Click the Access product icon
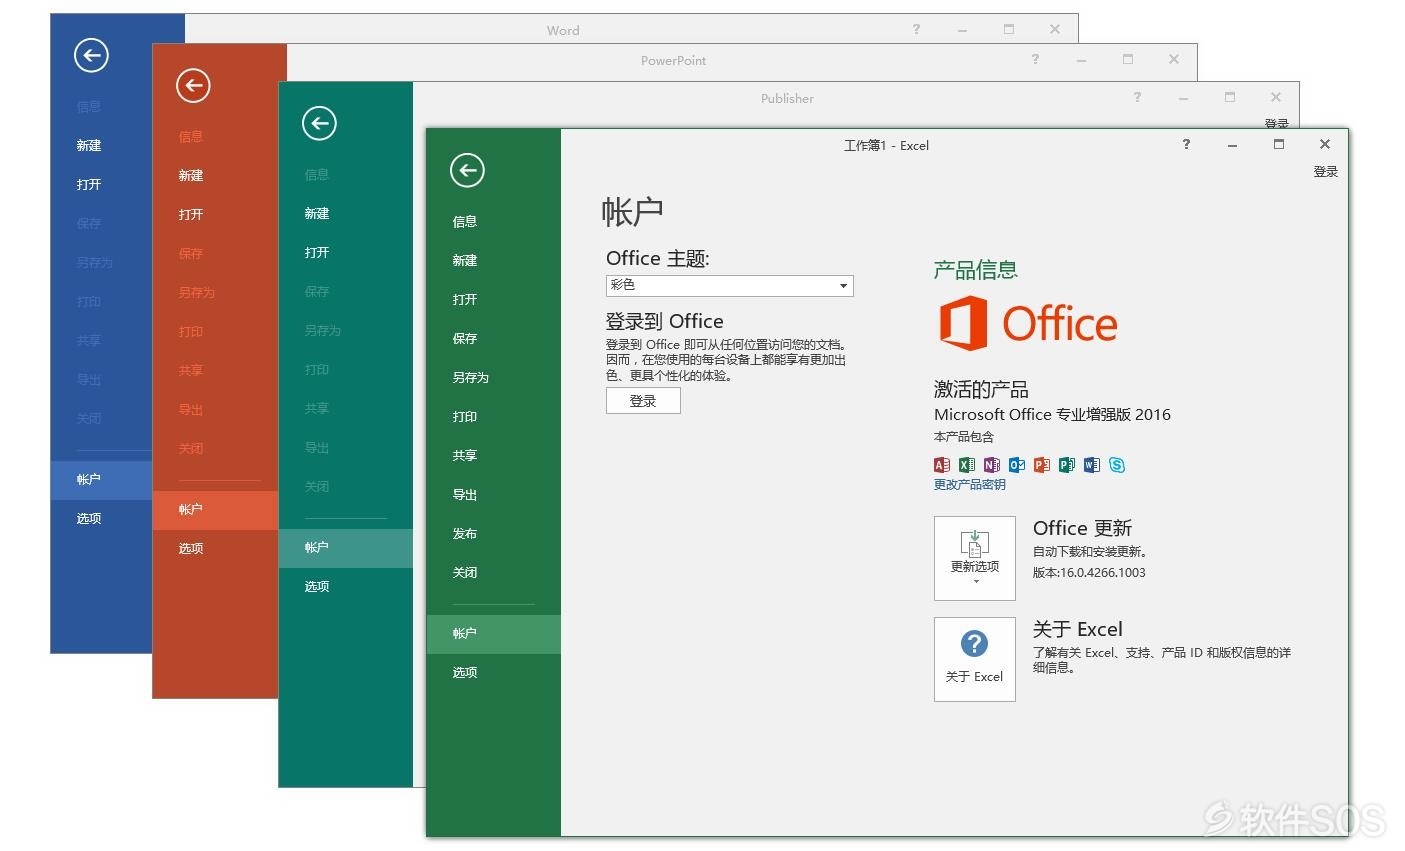The width and height of the screenshot is (1405, 851). tap(942, 465)
